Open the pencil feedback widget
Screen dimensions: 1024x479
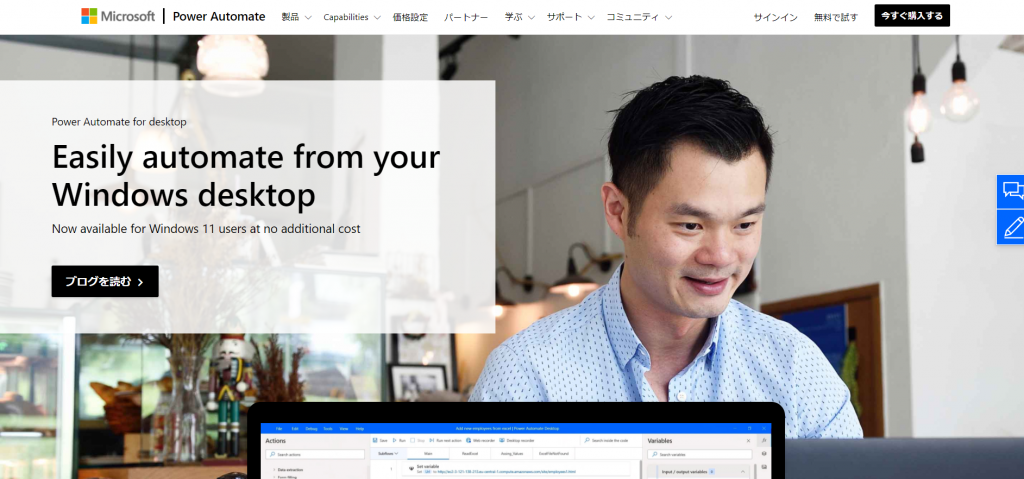(1011, 227)
